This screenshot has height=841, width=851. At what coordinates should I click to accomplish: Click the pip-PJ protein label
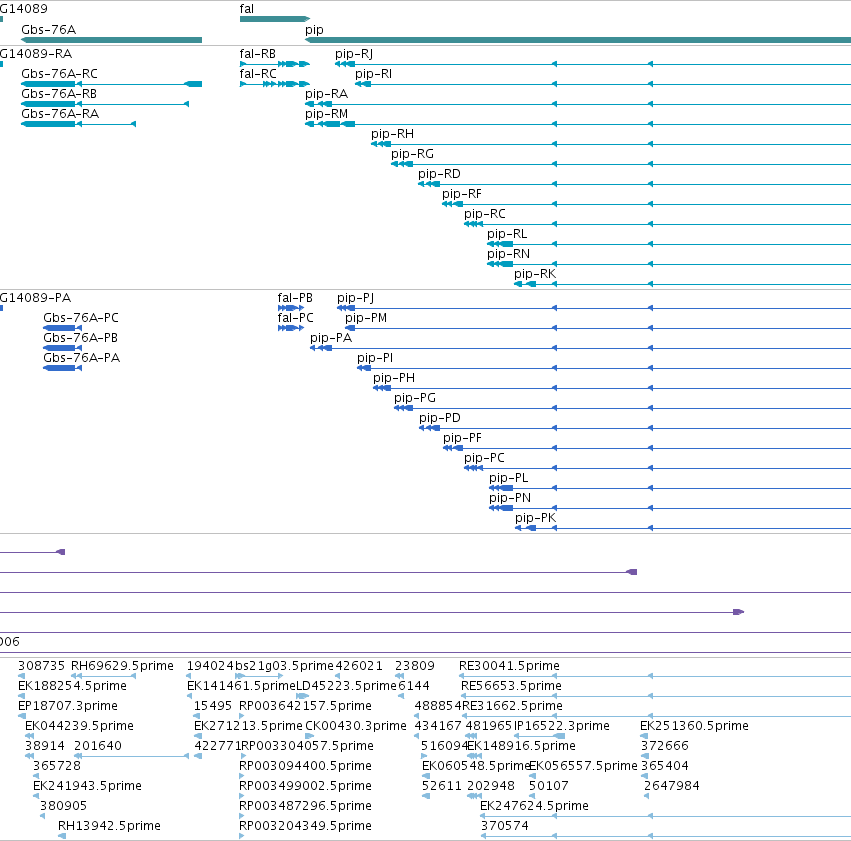pyautogui.click(x=355, y=298)
